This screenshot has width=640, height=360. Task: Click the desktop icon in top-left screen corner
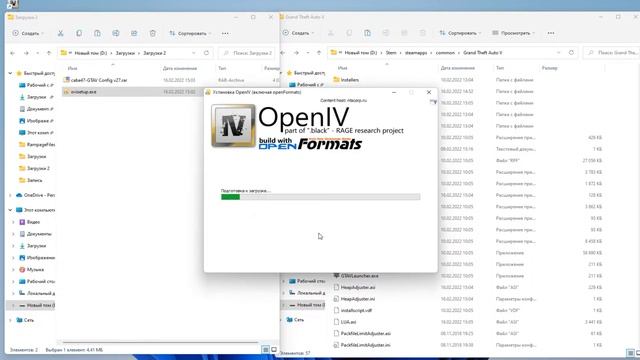click(x=13, y=4)
